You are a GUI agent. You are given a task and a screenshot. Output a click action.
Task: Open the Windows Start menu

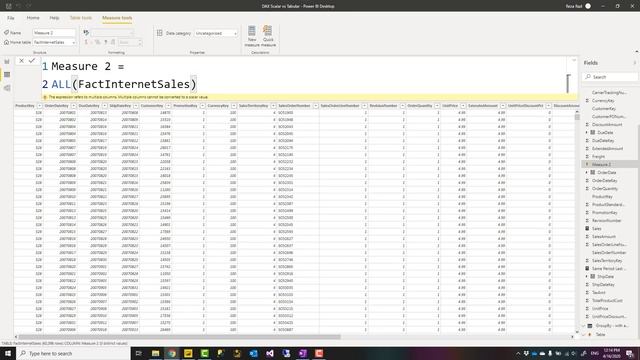pyautogui.click(x=8, y=353)
